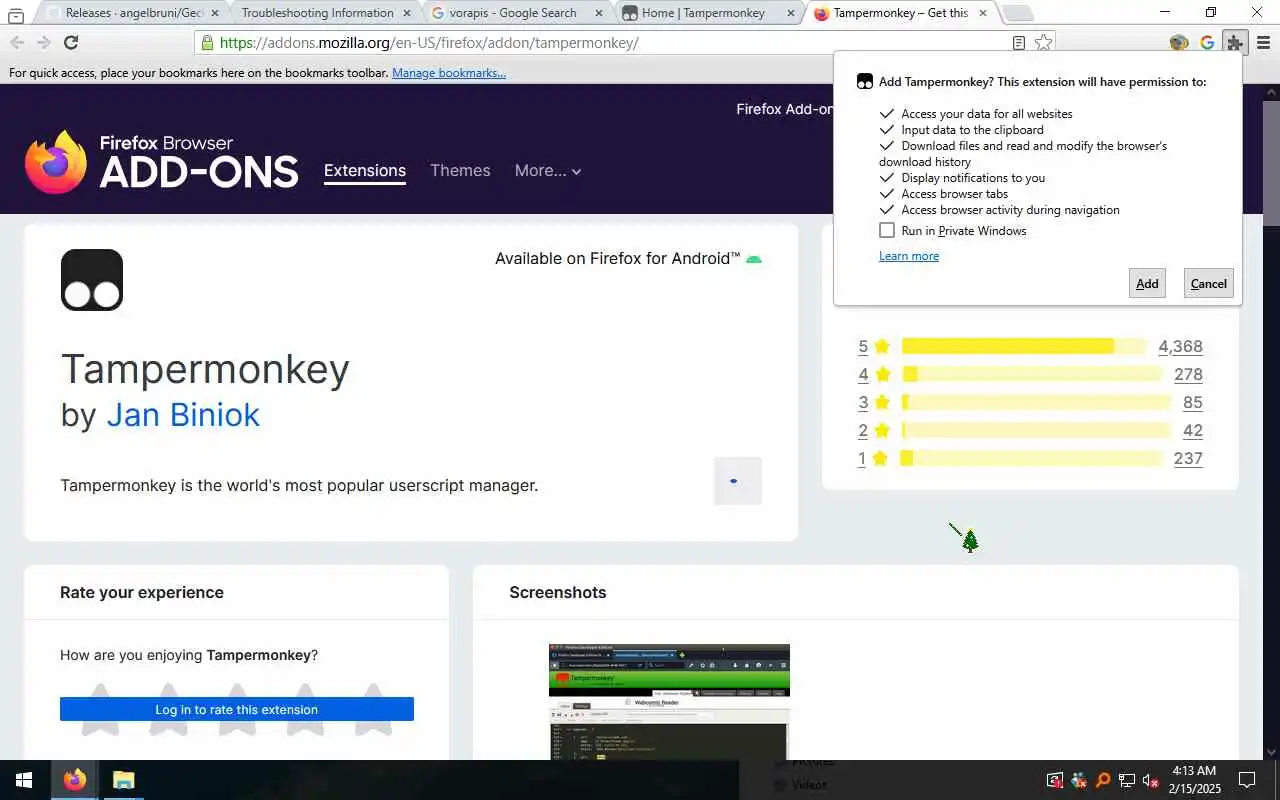This screenshot has height=800, width=1280.
Task: Open the browser hamburger menu
Action: point(1263,43)
